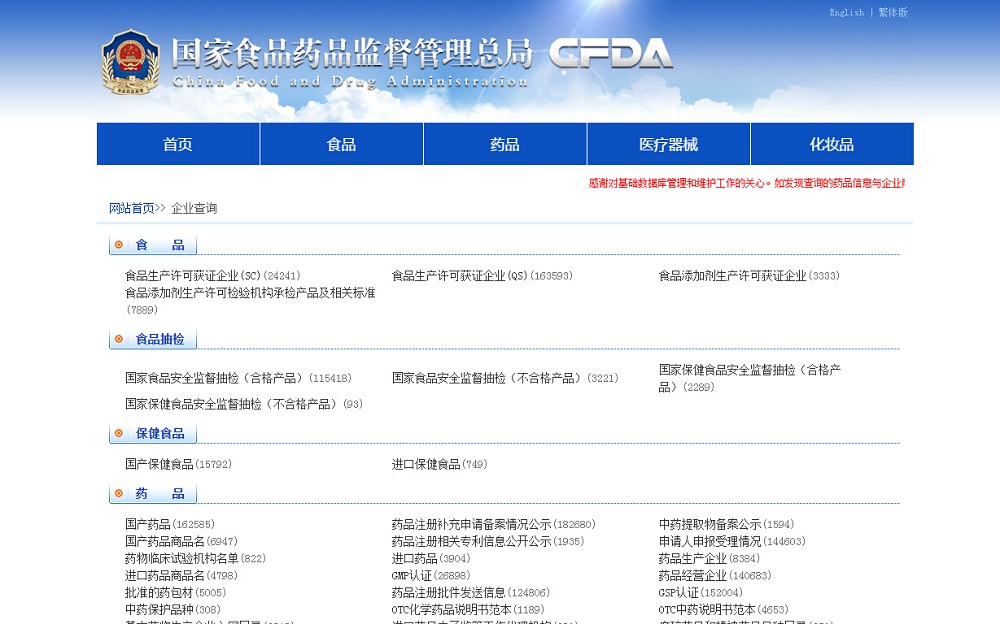1000x624 pixels.
Task: Open GMP认证 link
Action: tap(431, 576)
